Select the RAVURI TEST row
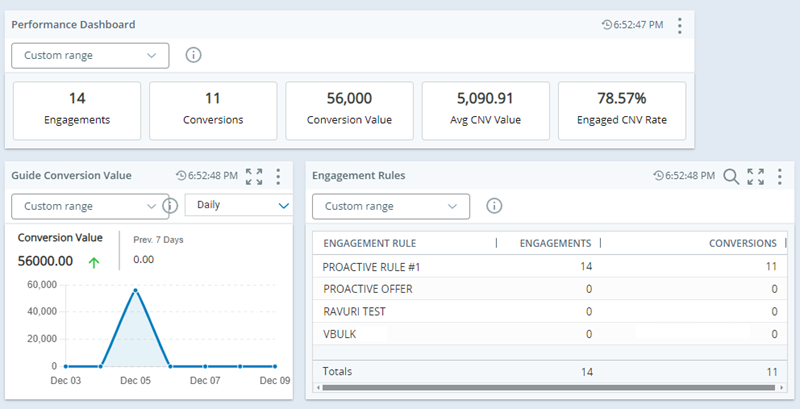Image resolution: width=800 pixels, height=409 pixels. coord(550,312)
